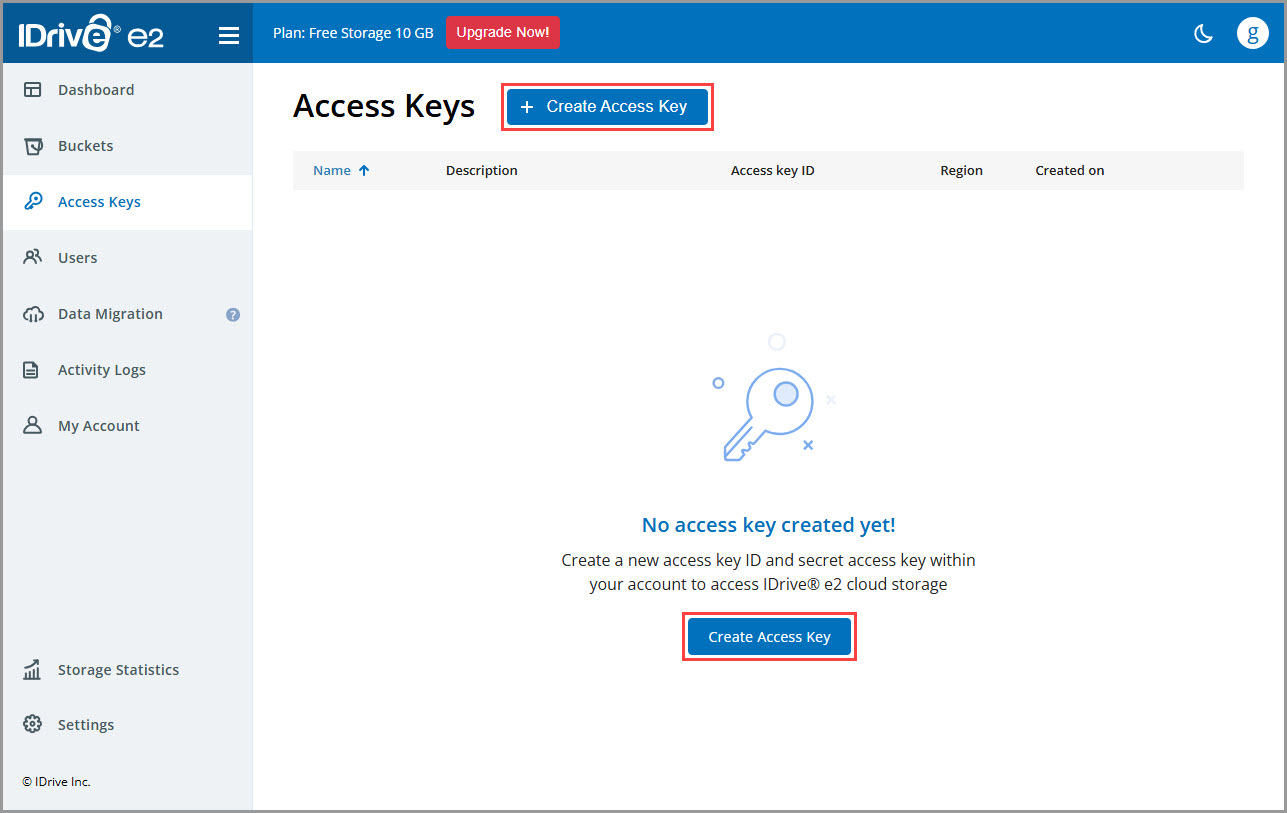
Task: Open the Settings menu item
Action: tap(127, 725)
